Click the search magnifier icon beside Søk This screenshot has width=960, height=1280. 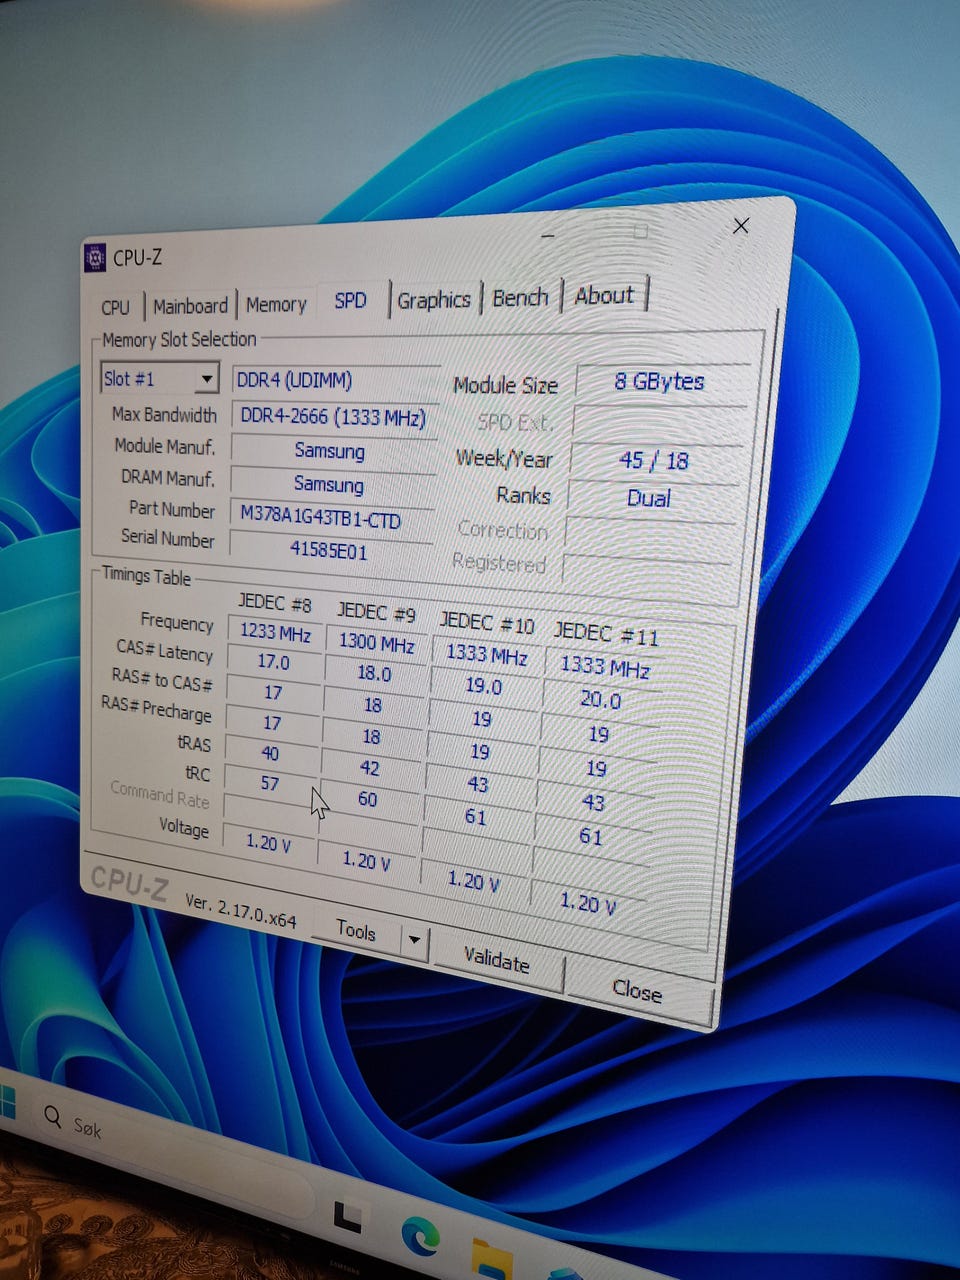[51, 1116]
